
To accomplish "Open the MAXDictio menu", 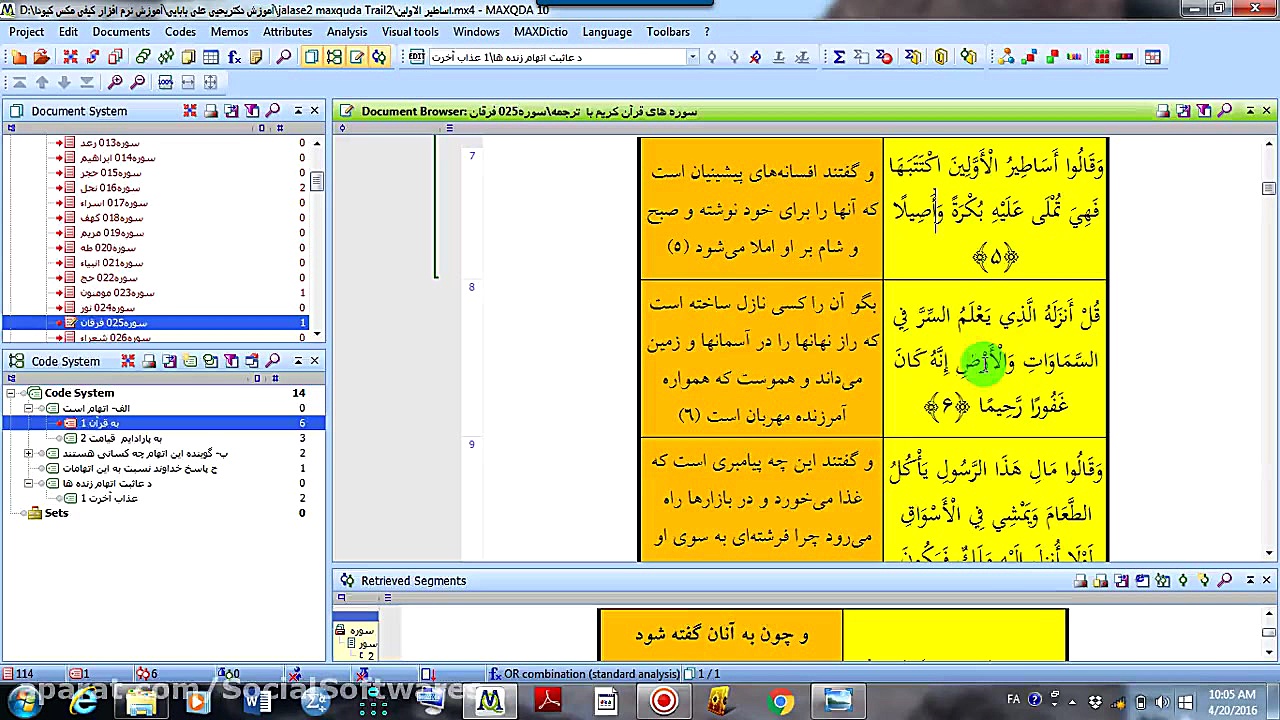I will (x=540, y=31).
